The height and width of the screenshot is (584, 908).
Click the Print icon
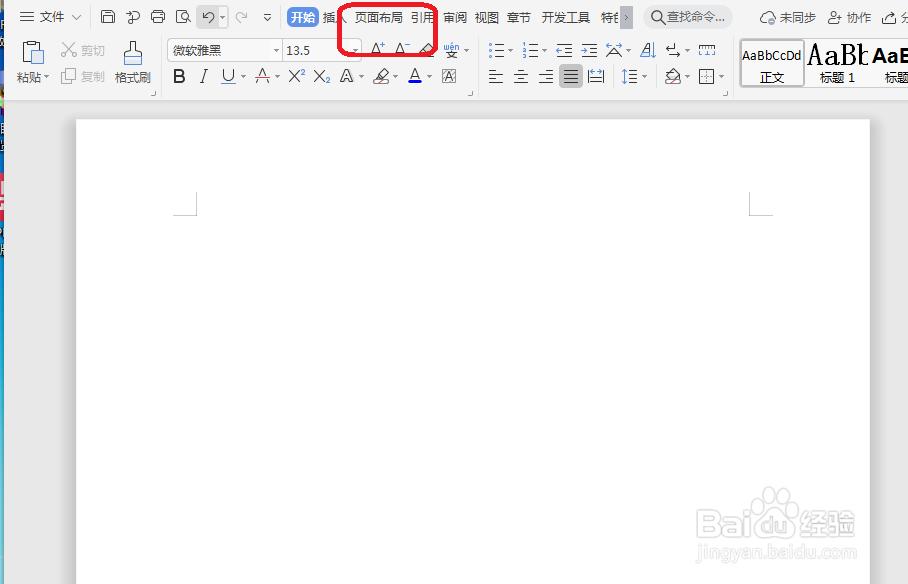click(x=158, y=17)
